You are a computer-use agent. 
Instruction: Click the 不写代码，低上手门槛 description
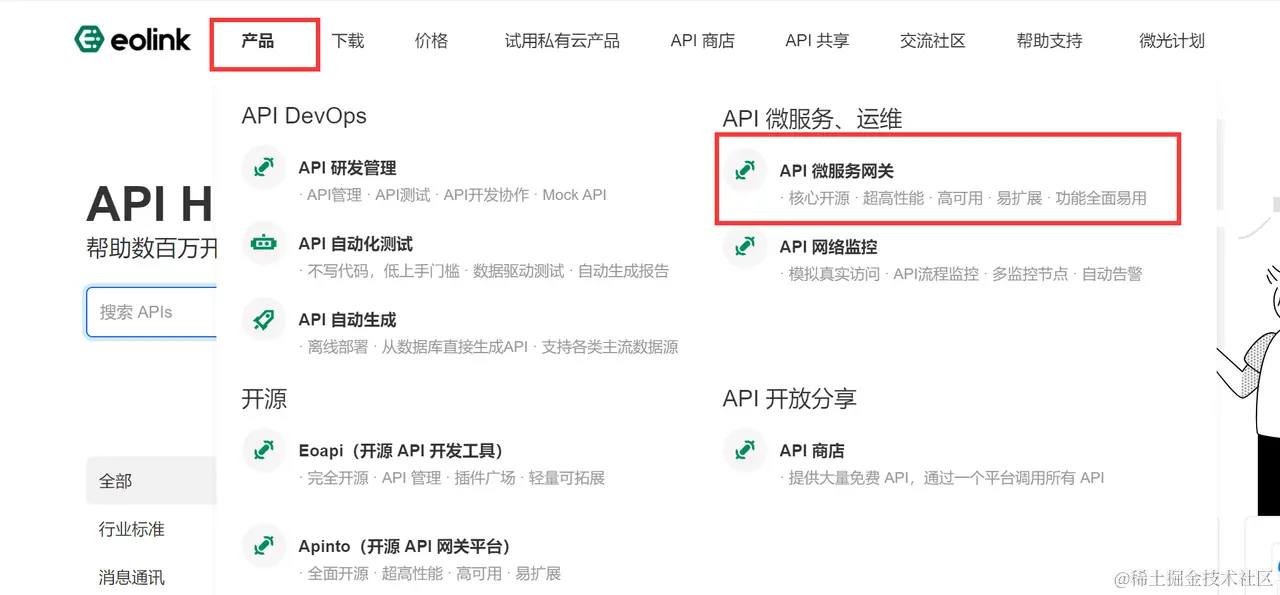(x=484, y=271)
